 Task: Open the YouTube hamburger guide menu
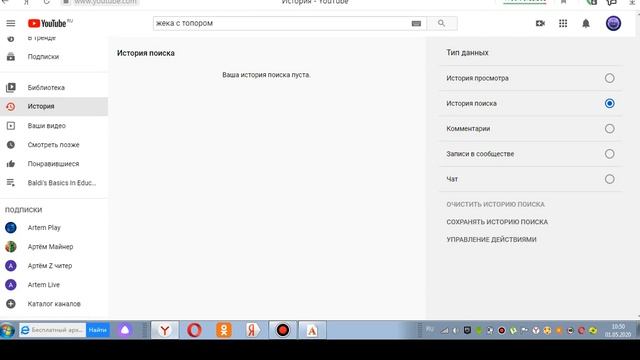coord(11,23)
